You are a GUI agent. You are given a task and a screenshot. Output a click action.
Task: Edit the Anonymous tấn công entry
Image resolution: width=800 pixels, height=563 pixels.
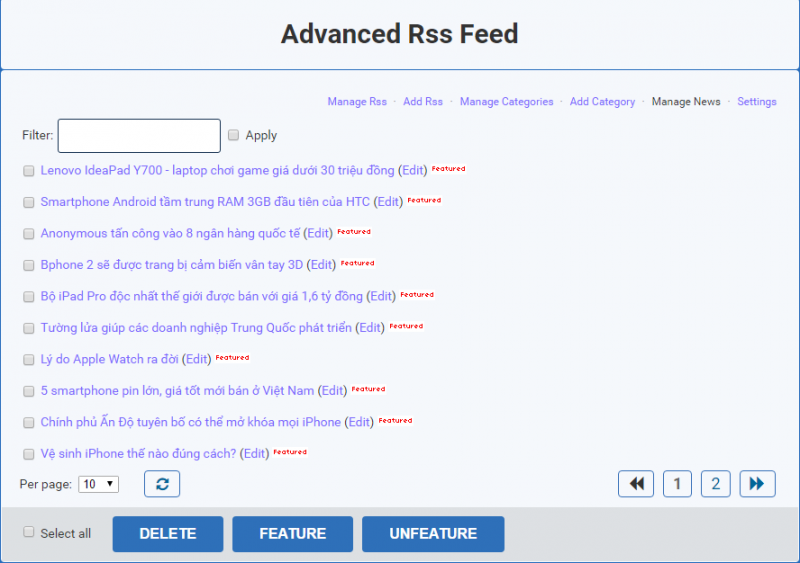(318, 233)
